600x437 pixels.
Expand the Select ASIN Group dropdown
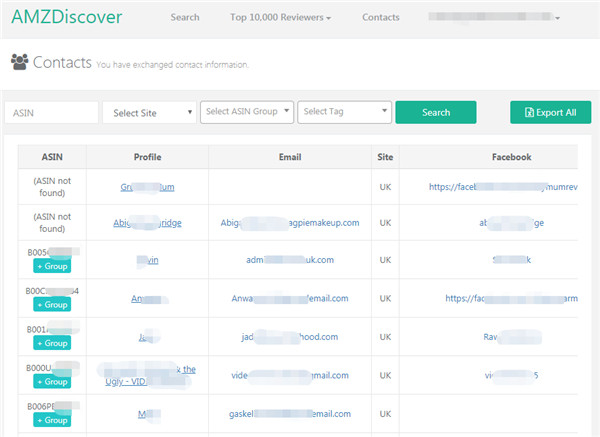click(x=248, y=112)
